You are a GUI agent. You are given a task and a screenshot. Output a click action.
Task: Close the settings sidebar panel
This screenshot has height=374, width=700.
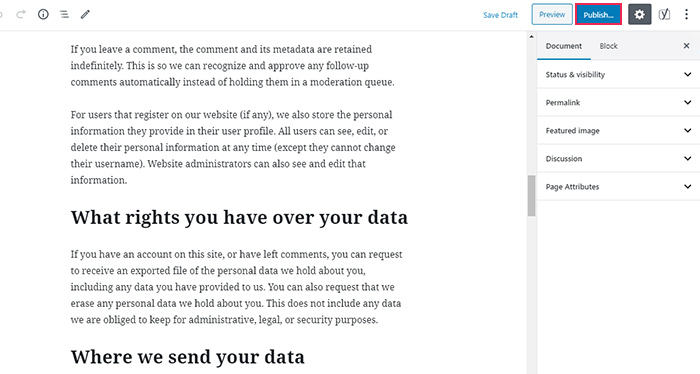pyautogui.click(x=687, y=46)
